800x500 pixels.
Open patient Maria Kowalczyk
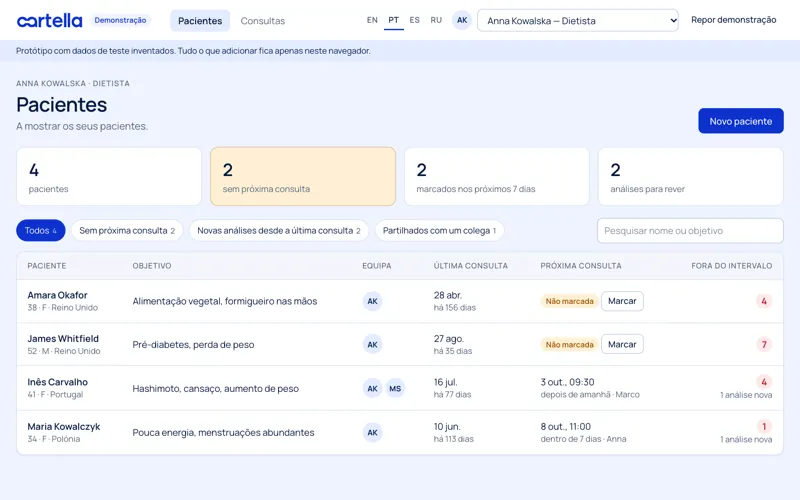[x=64, y=427]
